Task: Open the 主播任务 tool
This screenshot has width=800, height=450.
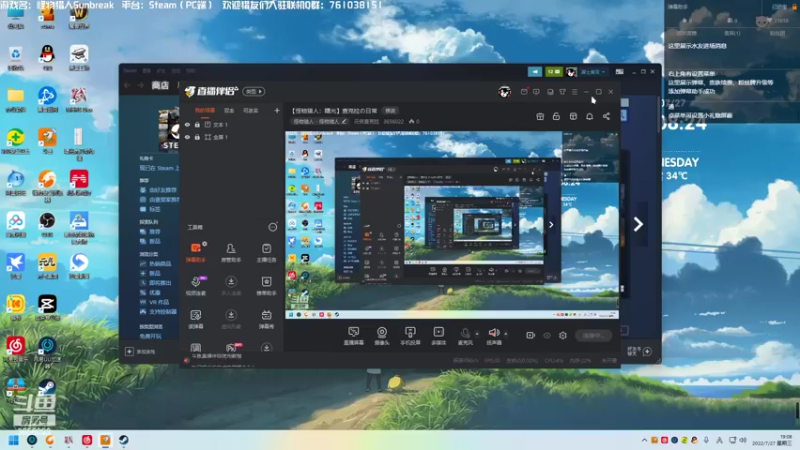Action: click(266, 252)
